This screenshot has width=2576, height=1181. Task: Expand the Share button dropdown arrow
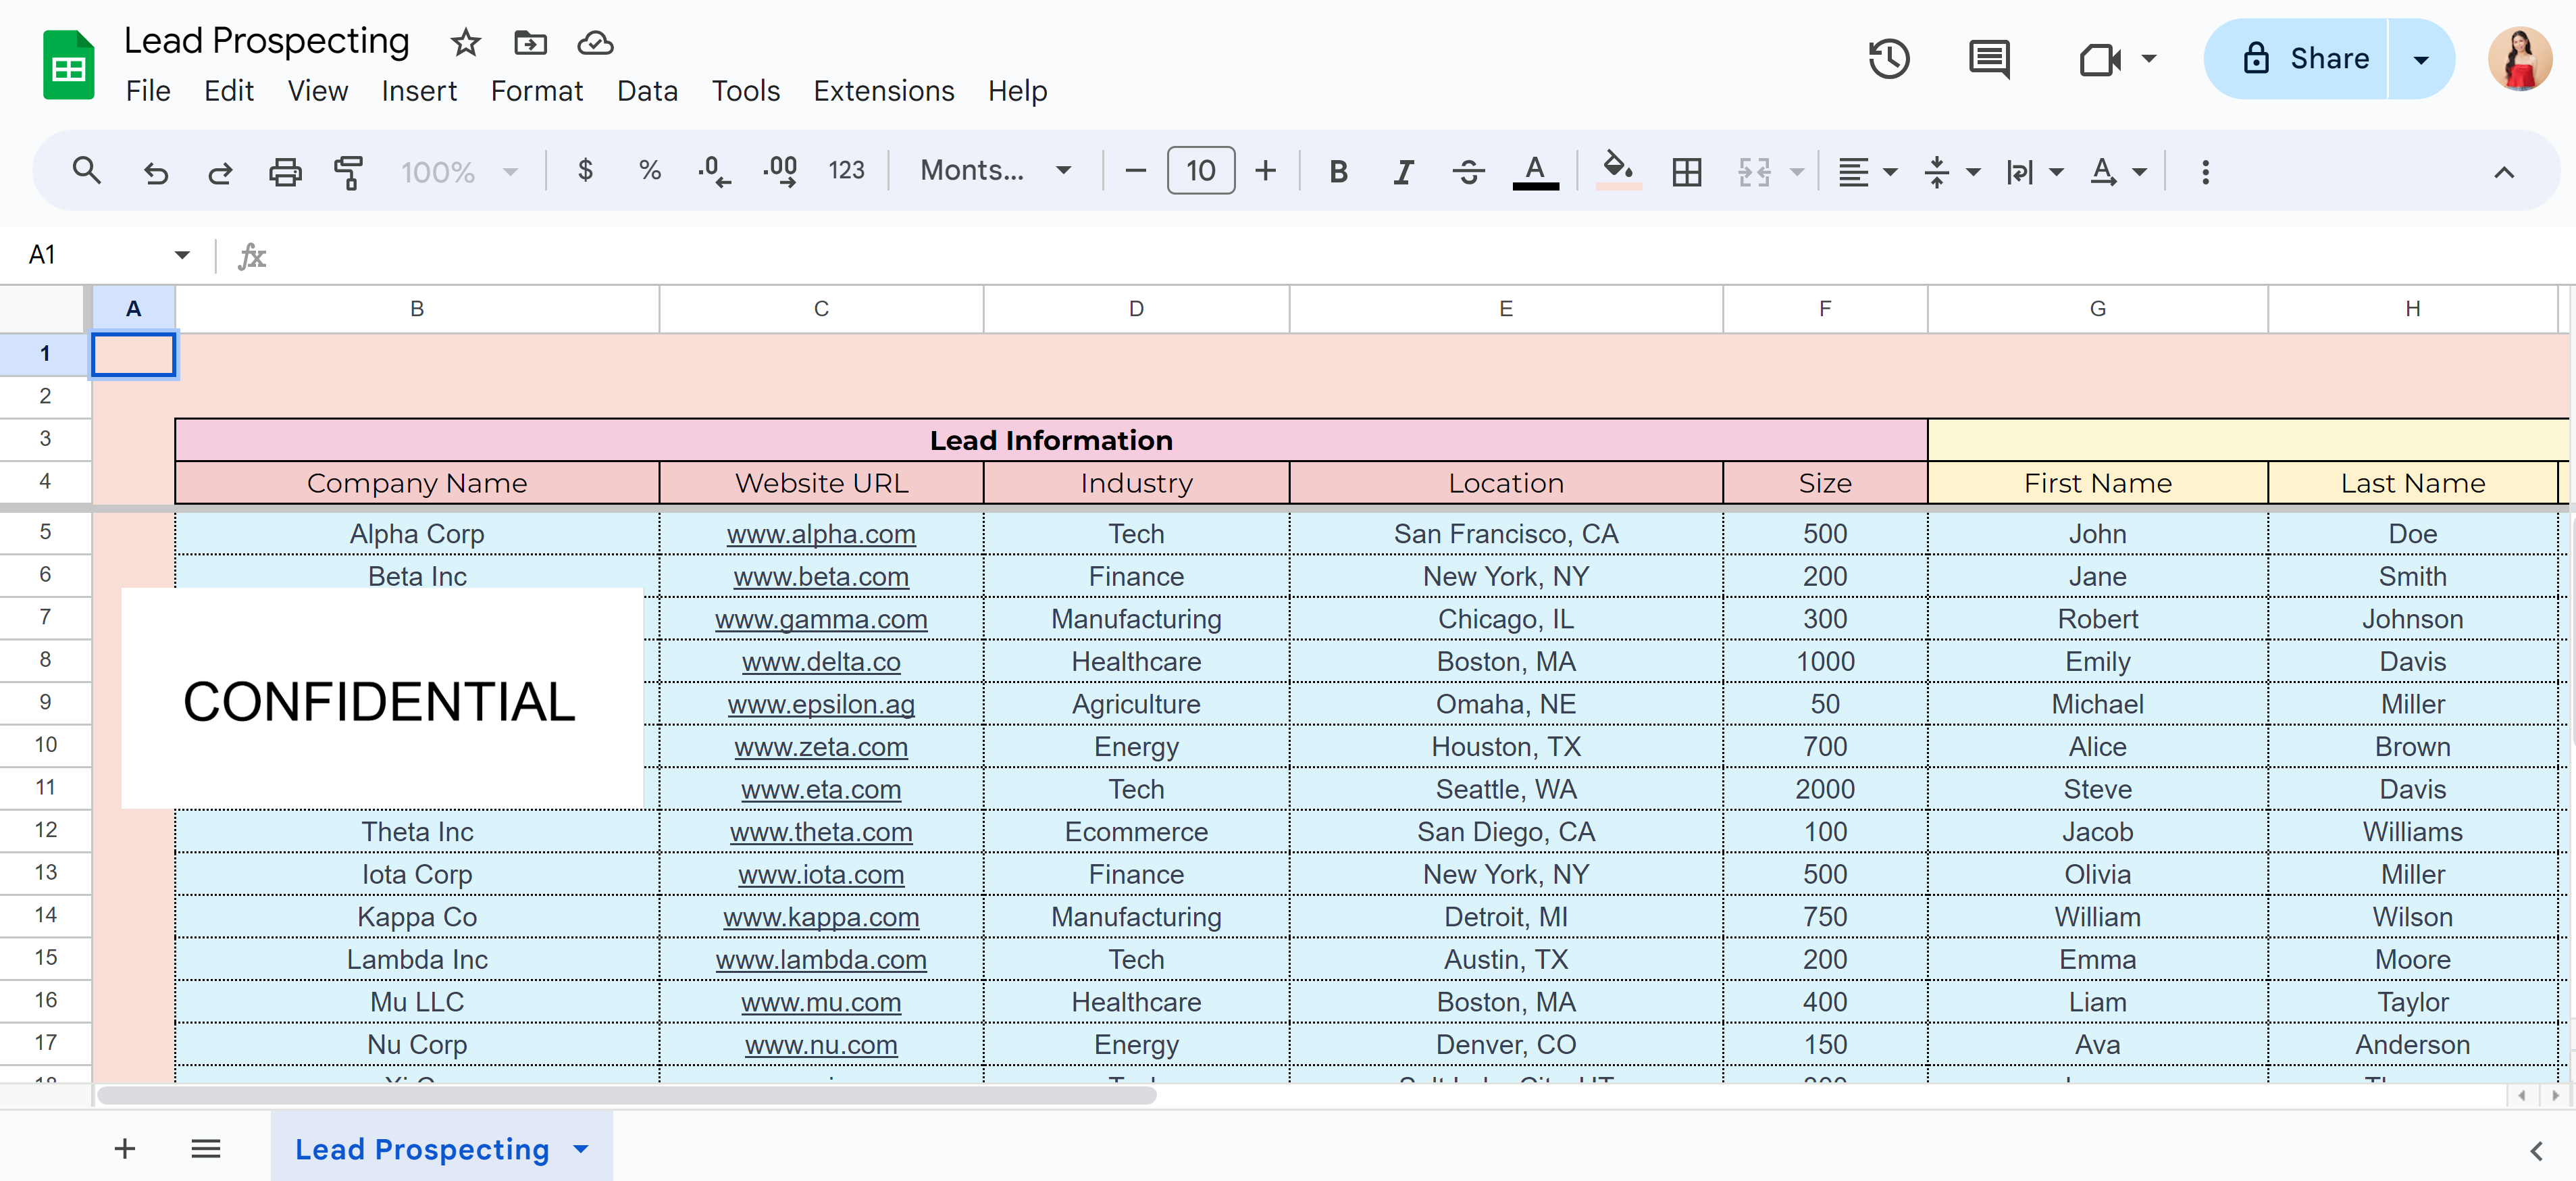tap(2421, 59)
